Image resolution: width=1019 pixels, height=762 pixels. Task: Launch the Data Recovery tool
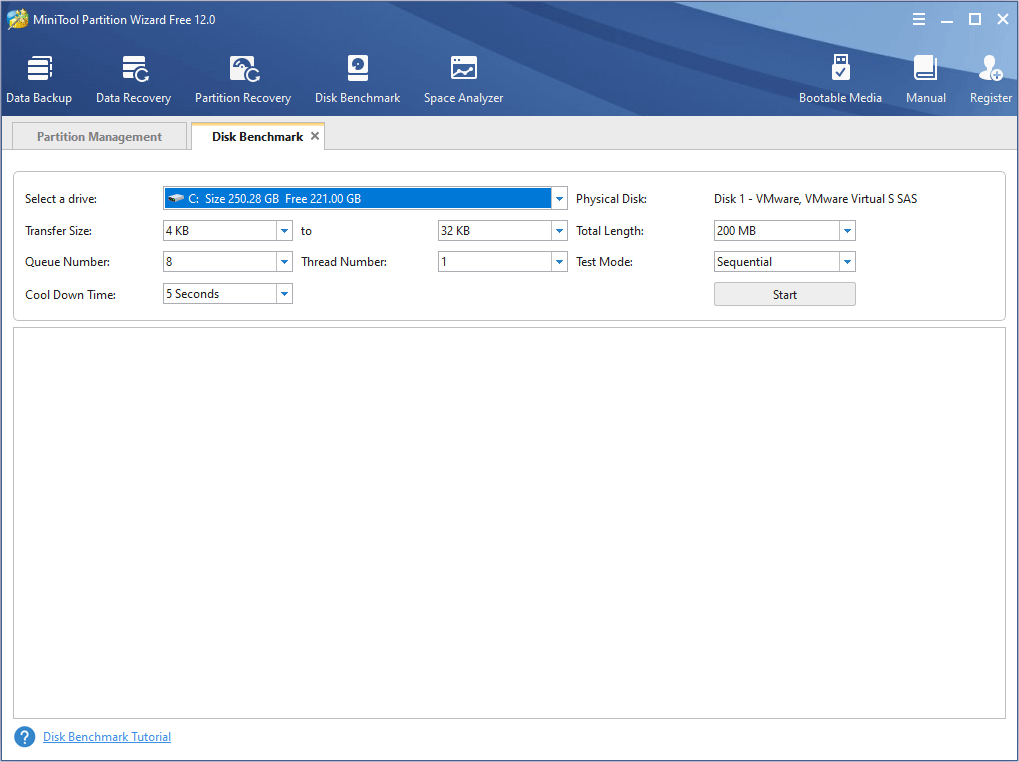pos(133,79)
